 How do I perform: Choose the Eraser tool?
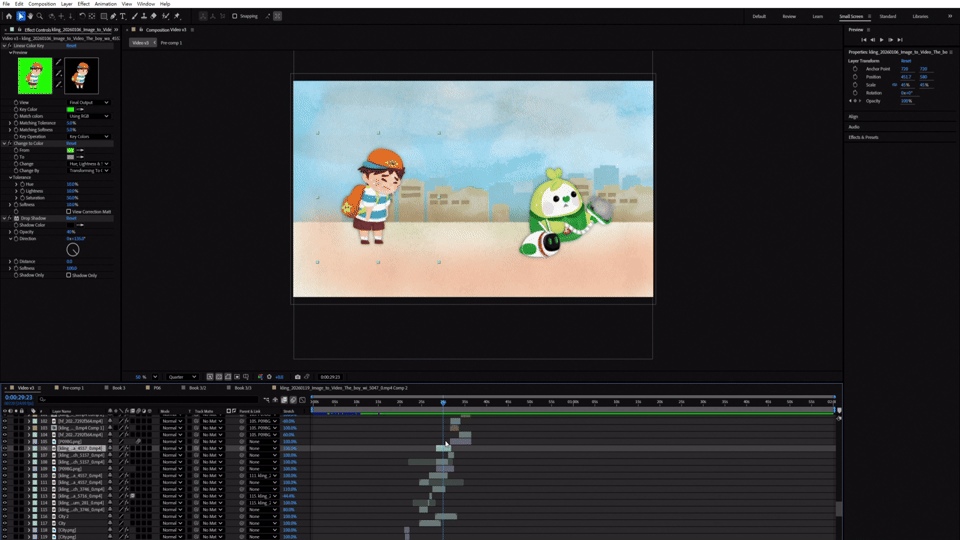pos(154,17)
